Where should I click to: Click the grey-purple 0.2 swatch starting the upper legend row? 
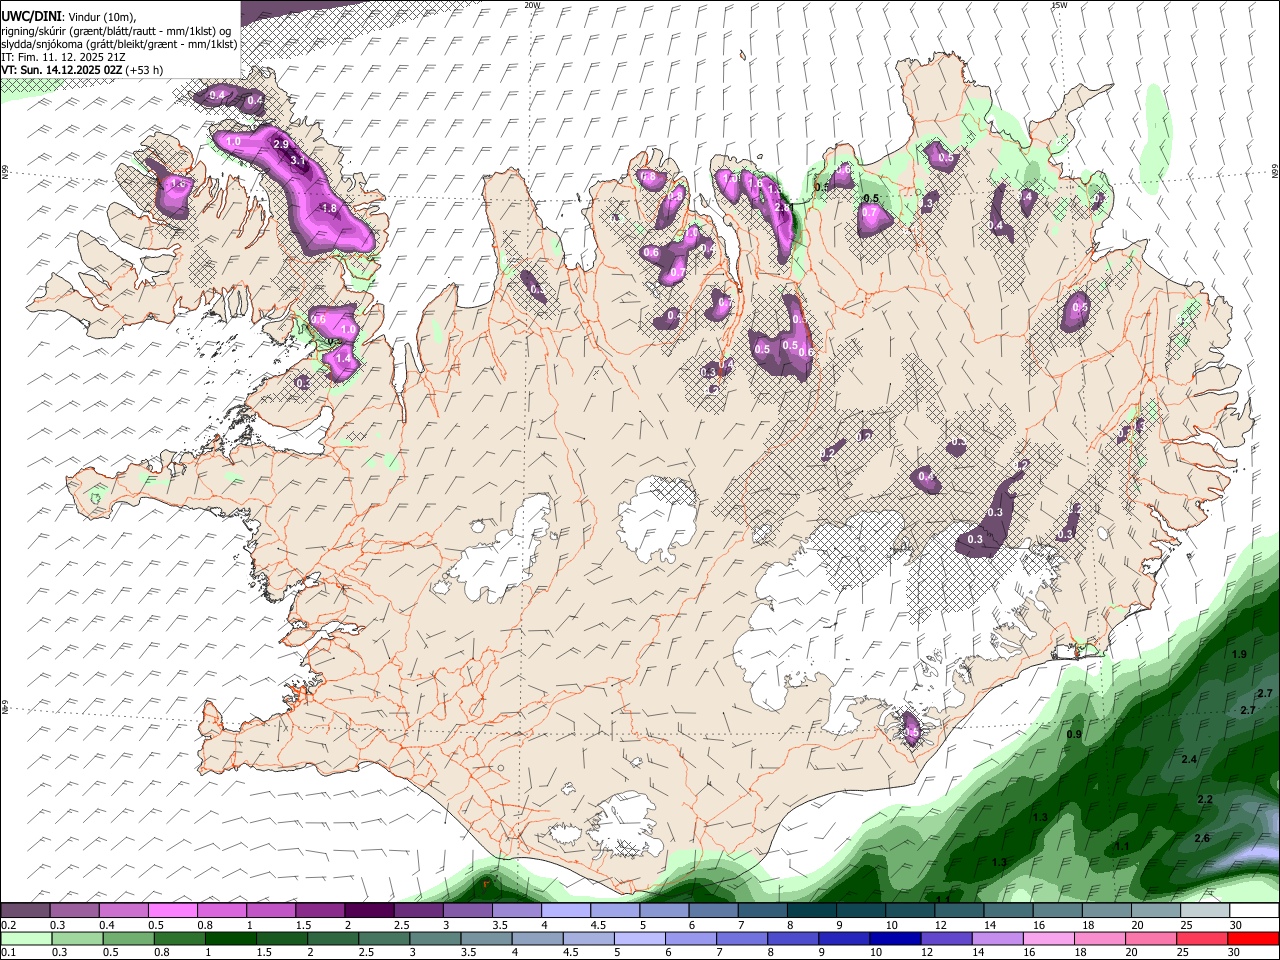click(x=26, y=911)
